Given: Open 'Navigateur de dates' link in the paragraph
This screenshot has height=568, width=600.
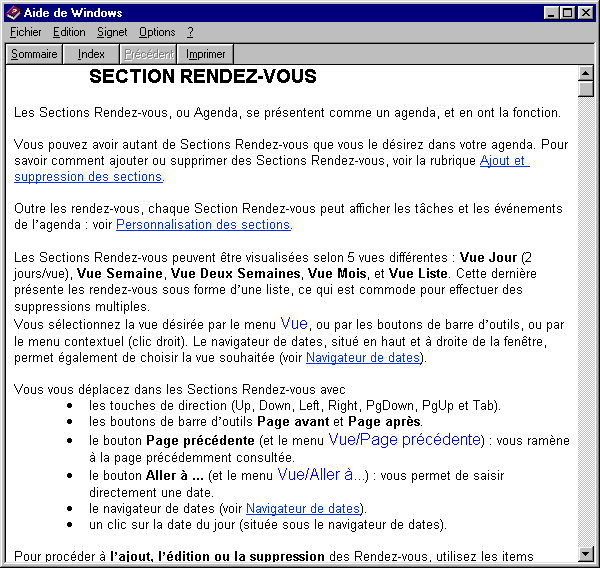Looking at the screenshot, I should click(x=363, y=357).
